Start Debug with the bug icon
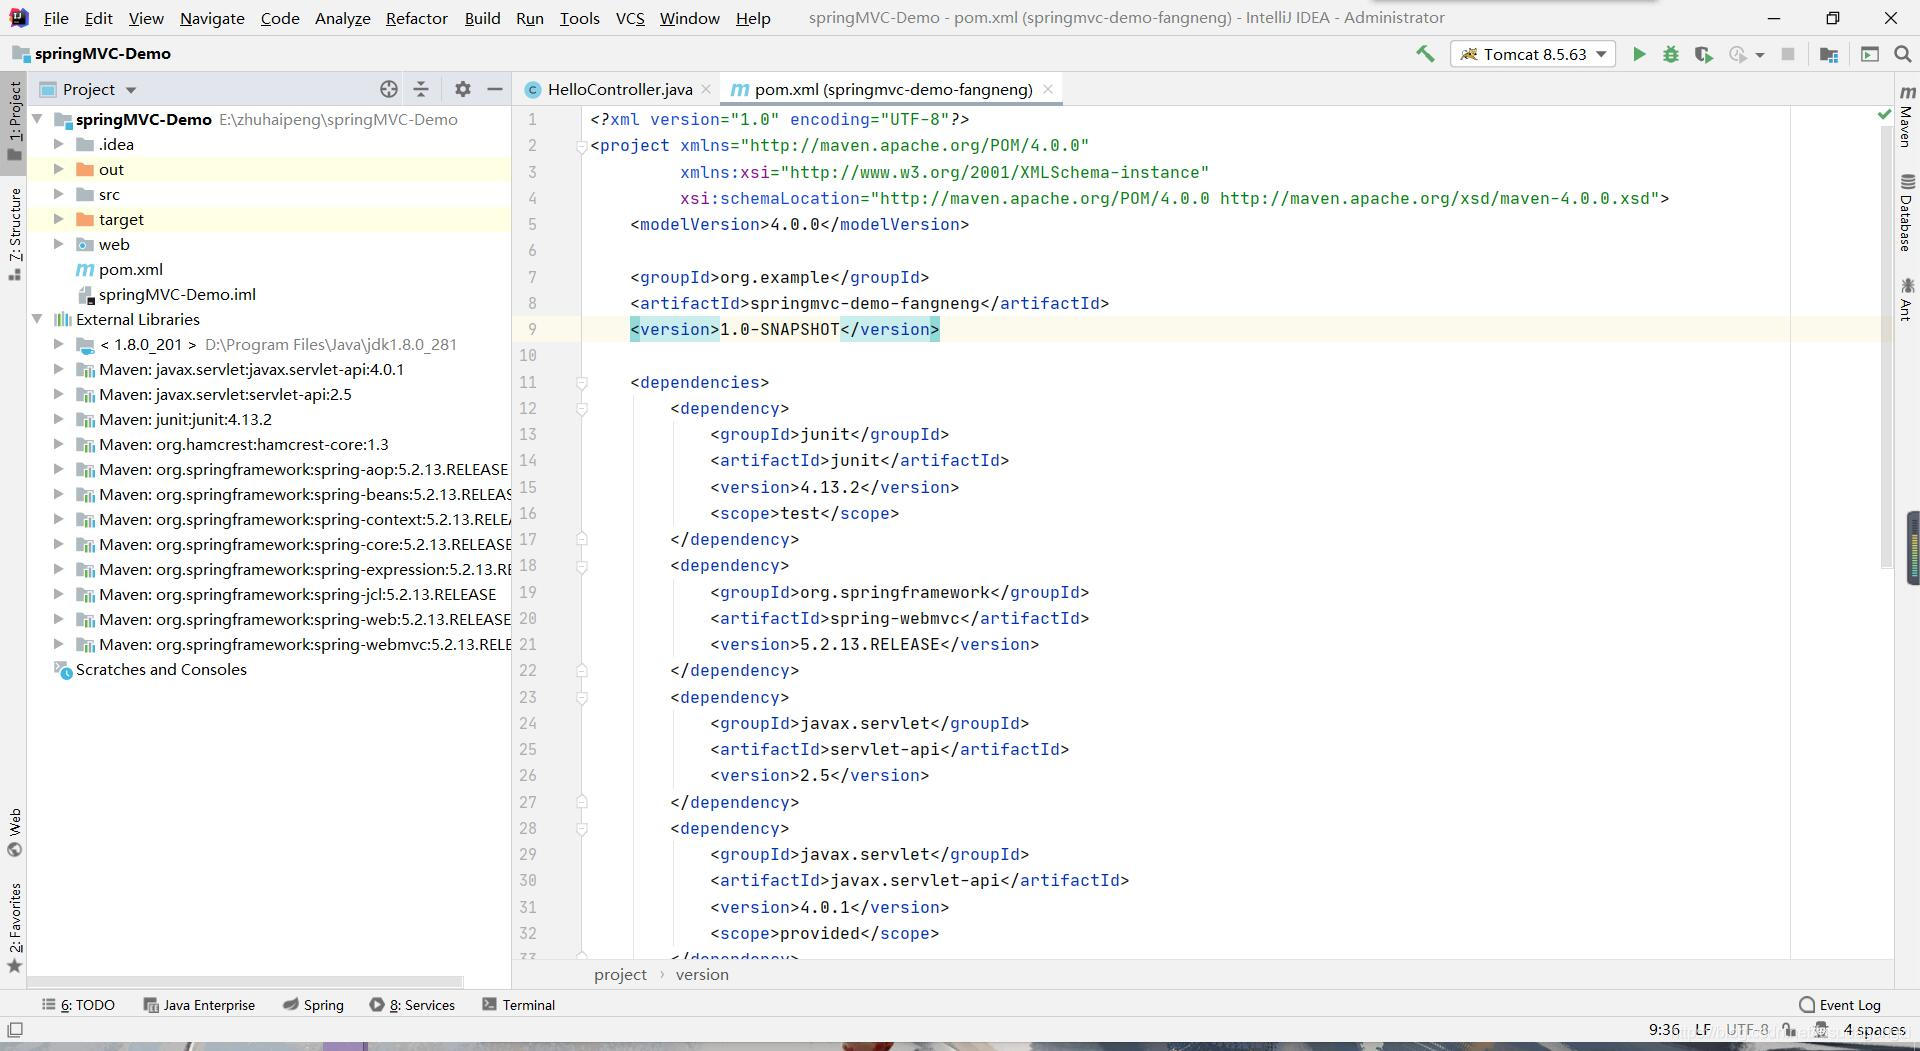Image resolution: width=1920 pixels, height=1051 pixels. click(1670, 55)
